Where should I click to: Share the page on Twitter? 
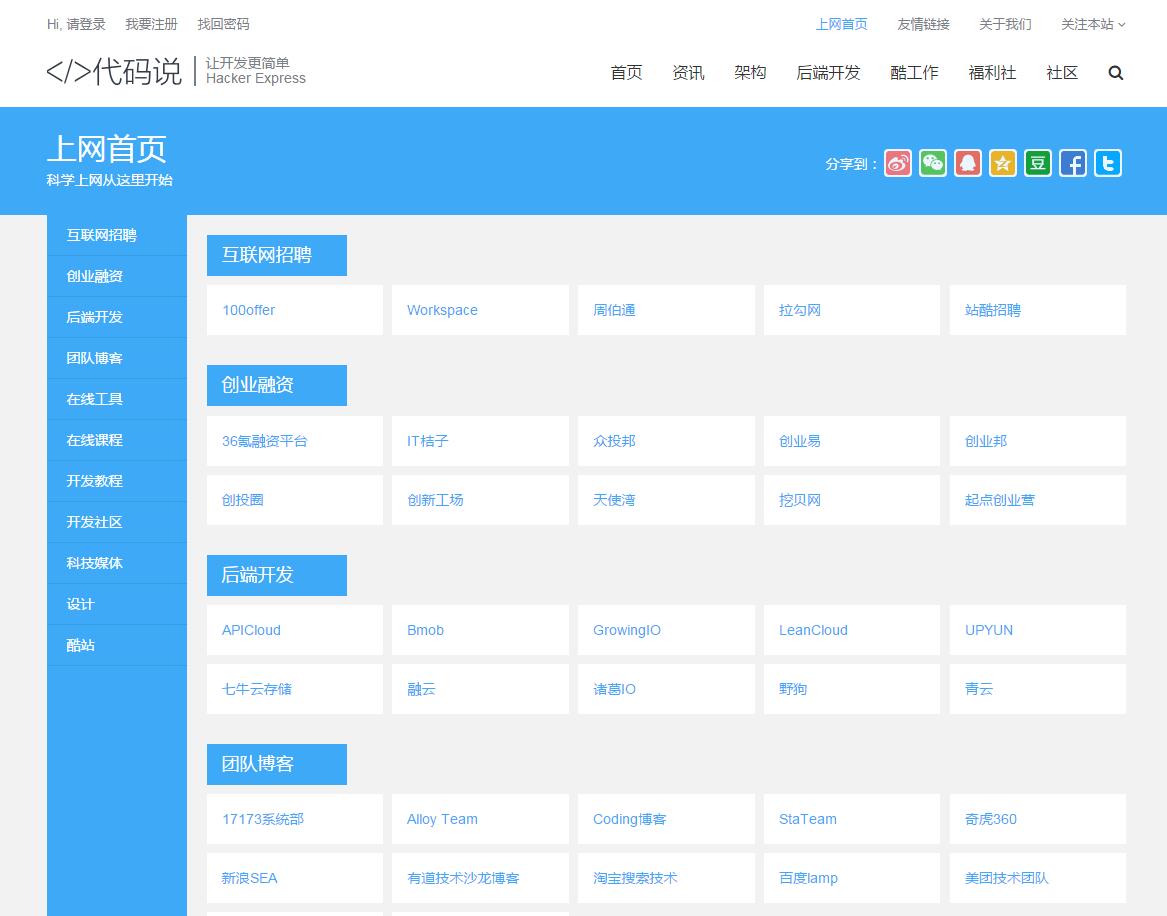1107,163
